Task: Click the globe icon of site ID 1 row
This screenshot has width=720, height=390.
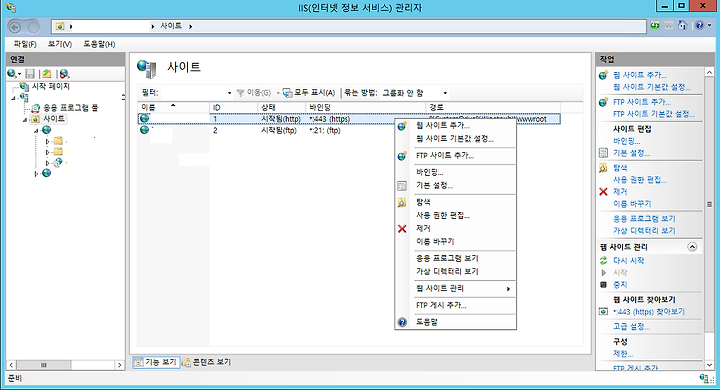Action: (145, 119)
